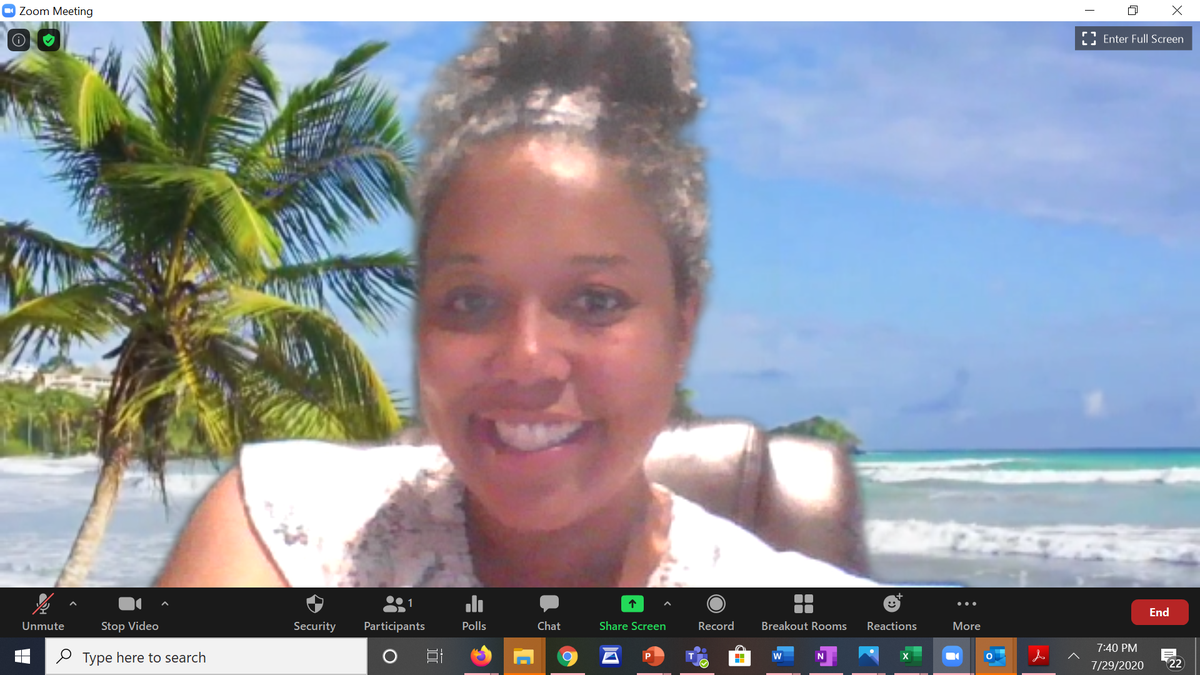Image resolution: width=1200 pixels, height=675 pixels.
Task: Click the taskbar search box
Action: pyautogui.click(x=207, y=657)
